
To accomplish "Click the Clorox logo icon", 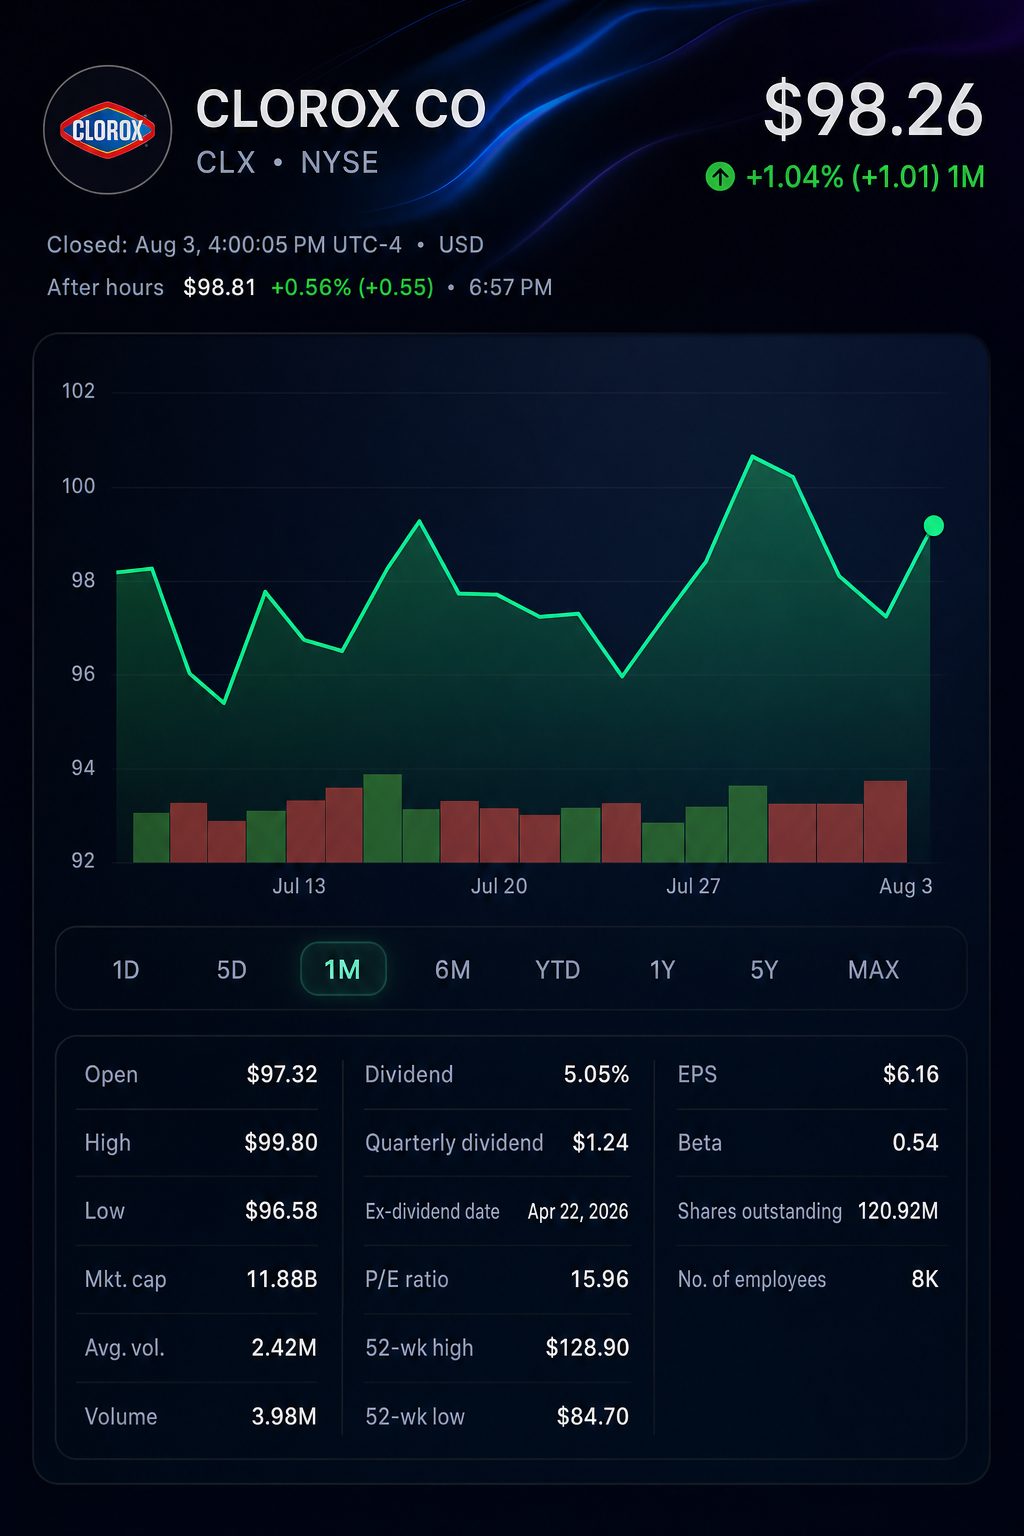I will (108, 130).
